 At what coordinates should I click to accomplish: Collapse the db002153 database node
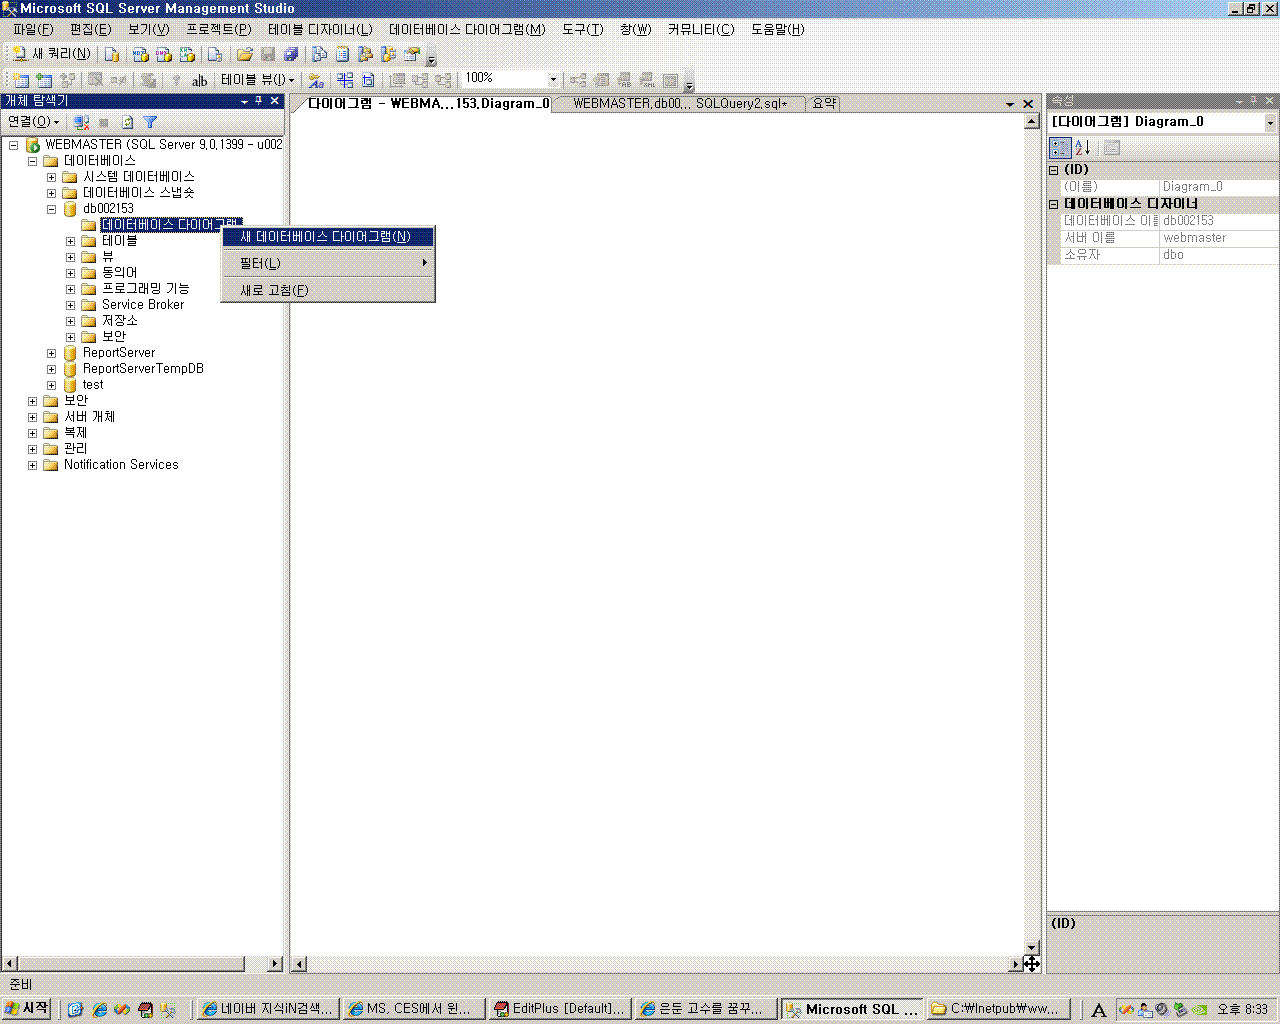click(52, 209)
